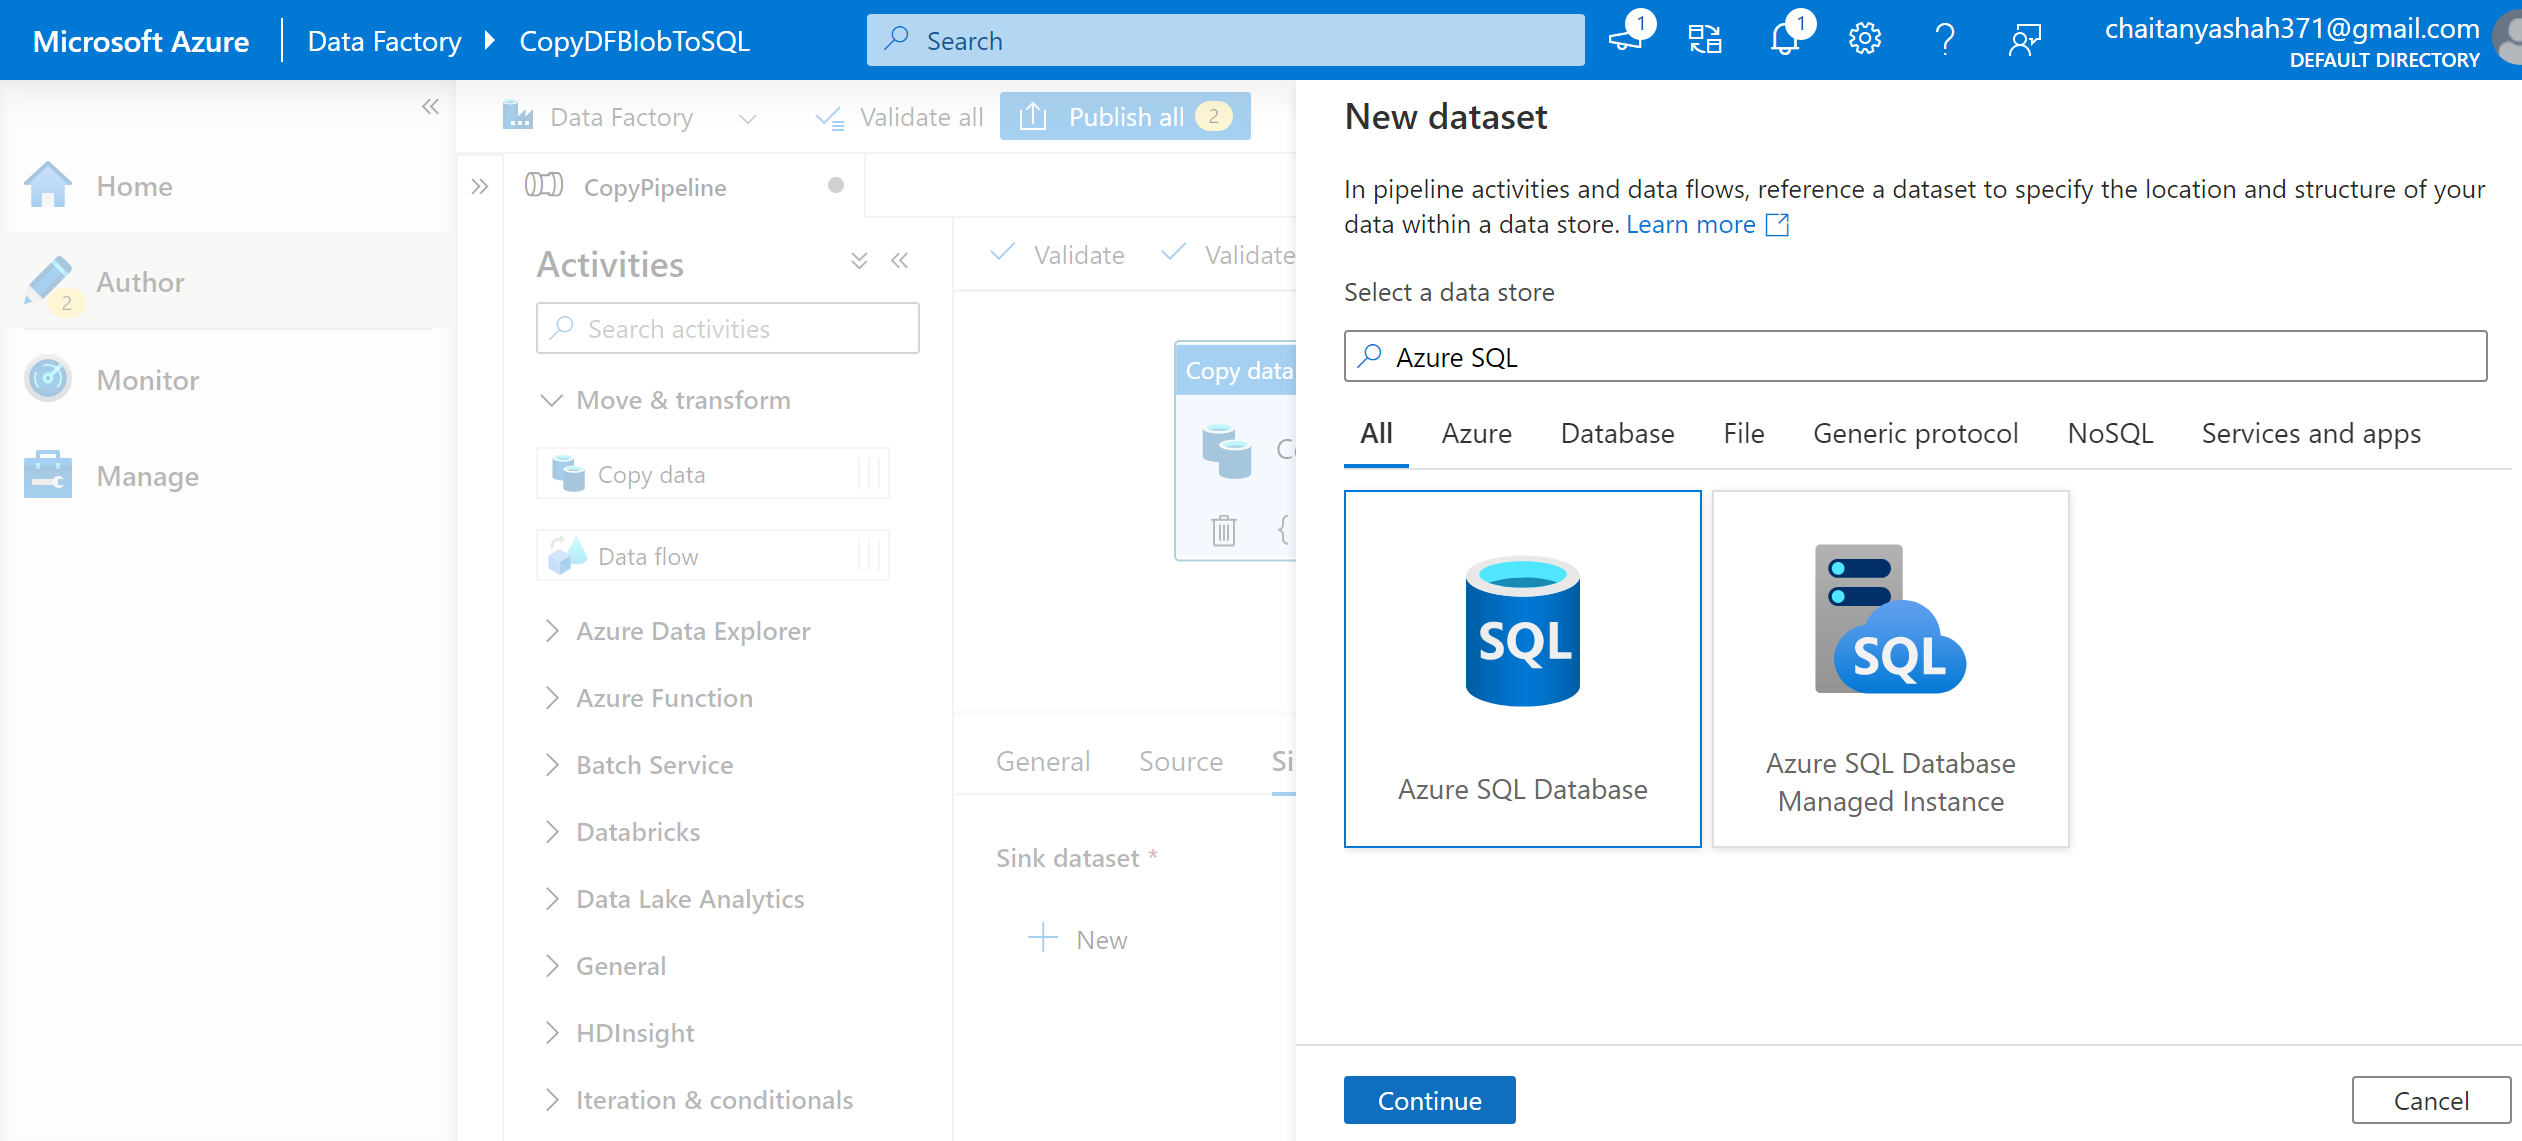Click the Data flow activity icon

coord(568,555)
